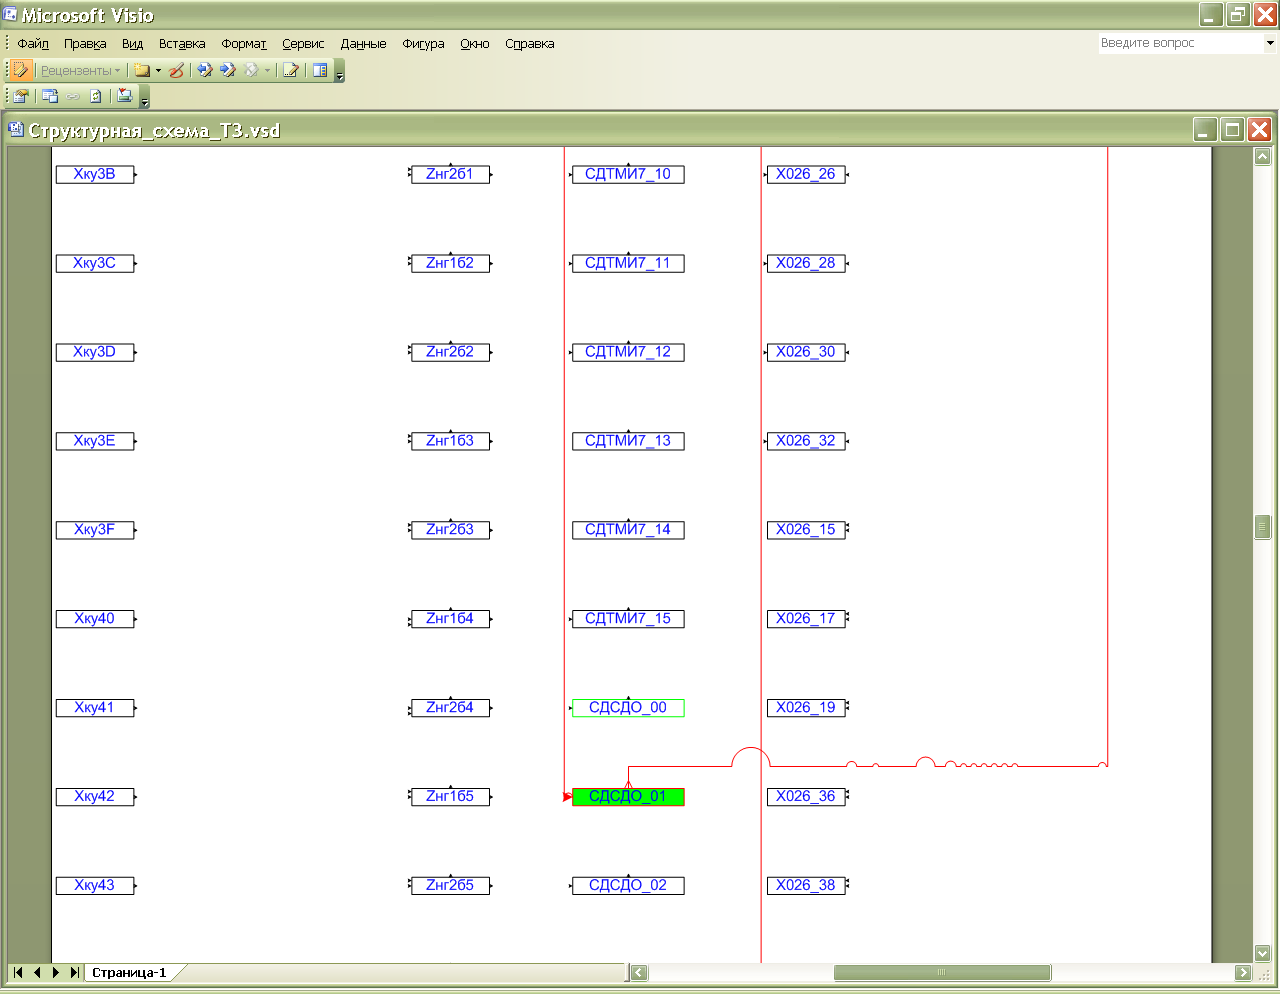Click the delete markup eraser icon
Screen dimensions: 1280x994
251,70
